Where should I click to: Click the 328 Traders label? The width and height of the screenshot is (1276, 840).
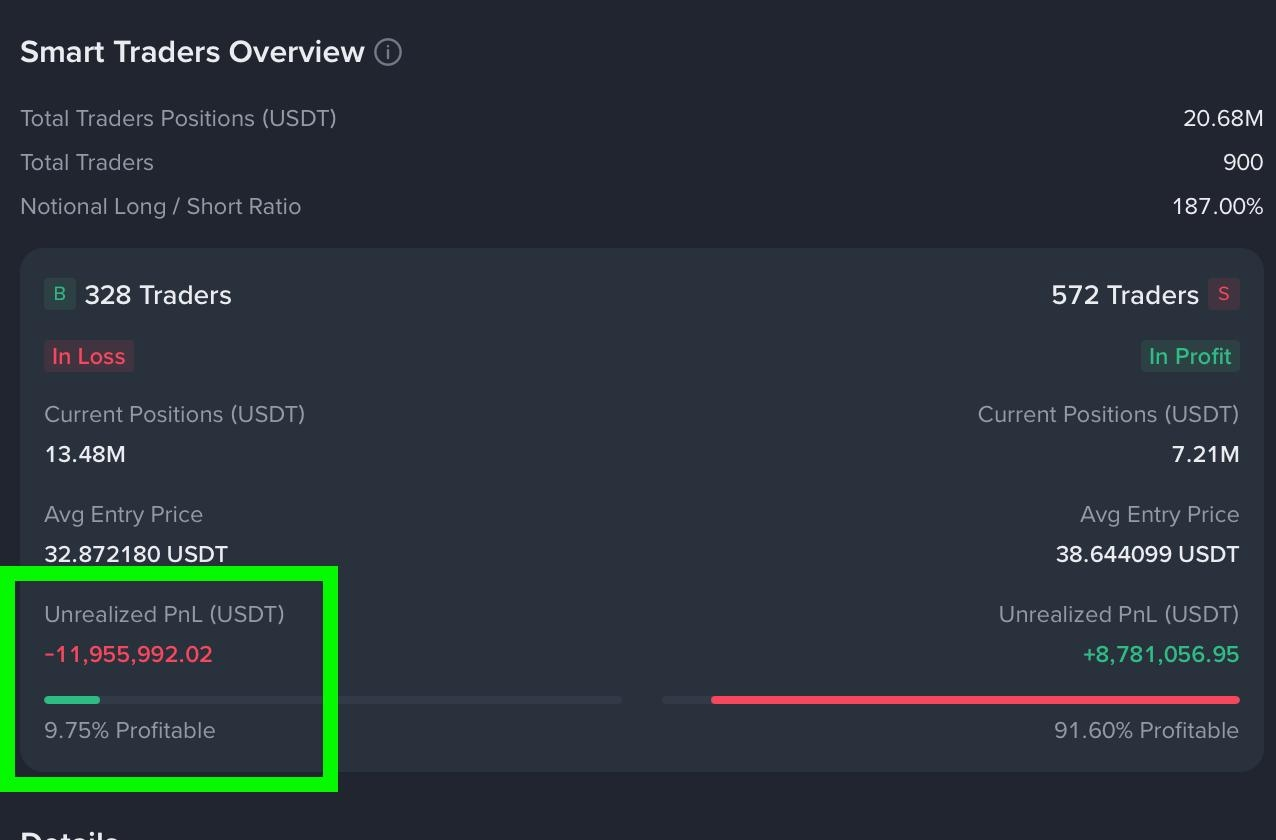click(x=158, y=295)
